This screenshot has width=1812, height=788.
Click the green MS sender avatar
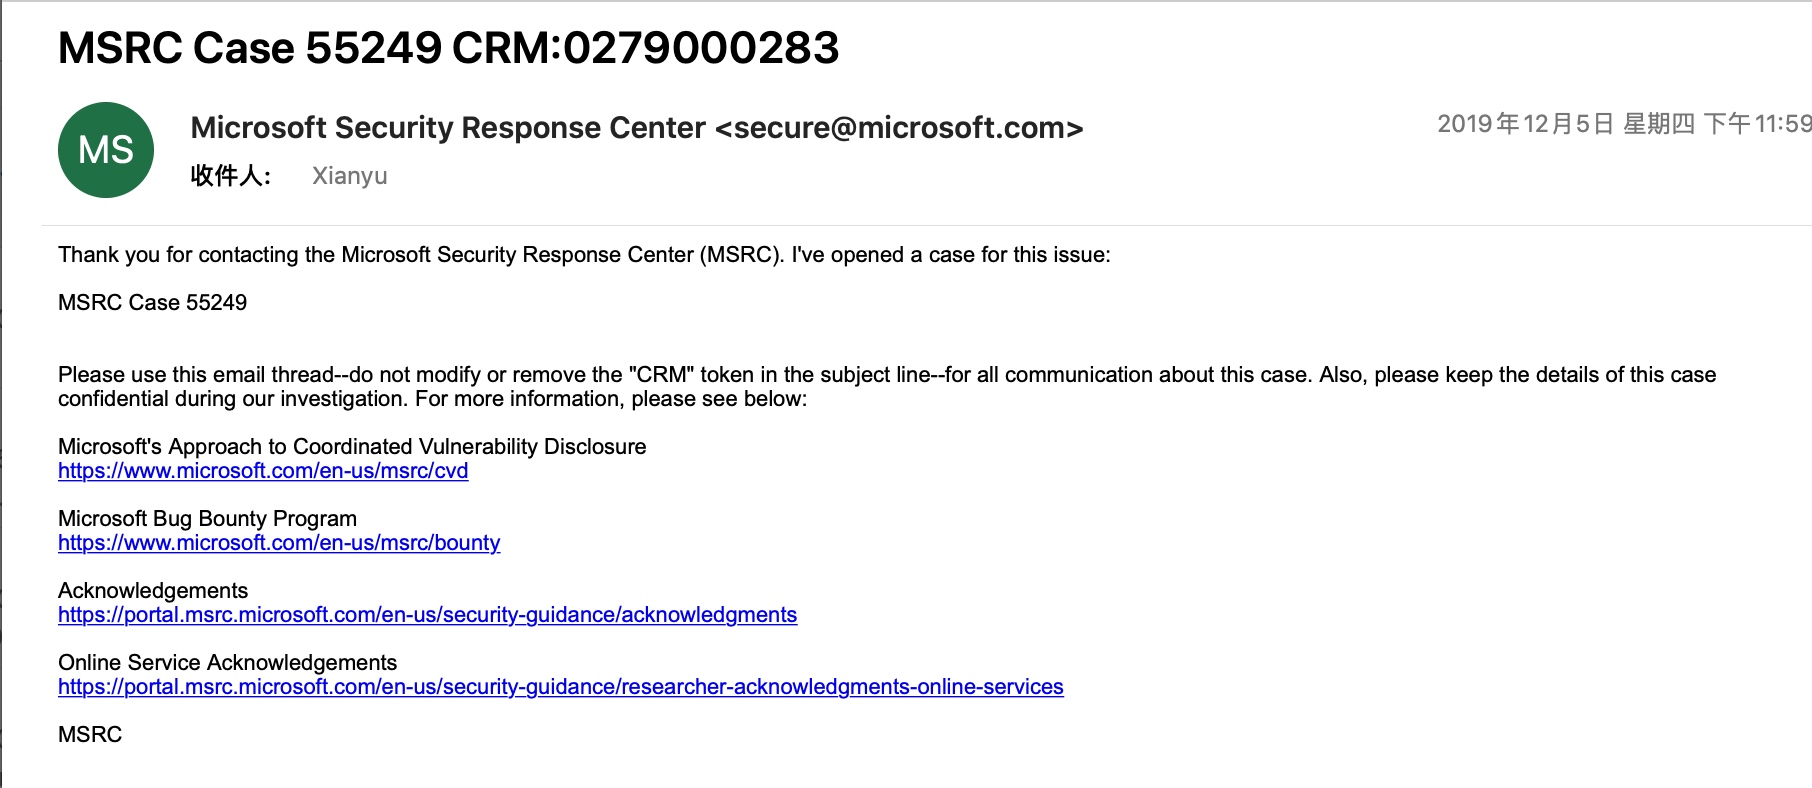tap(106, 150)
